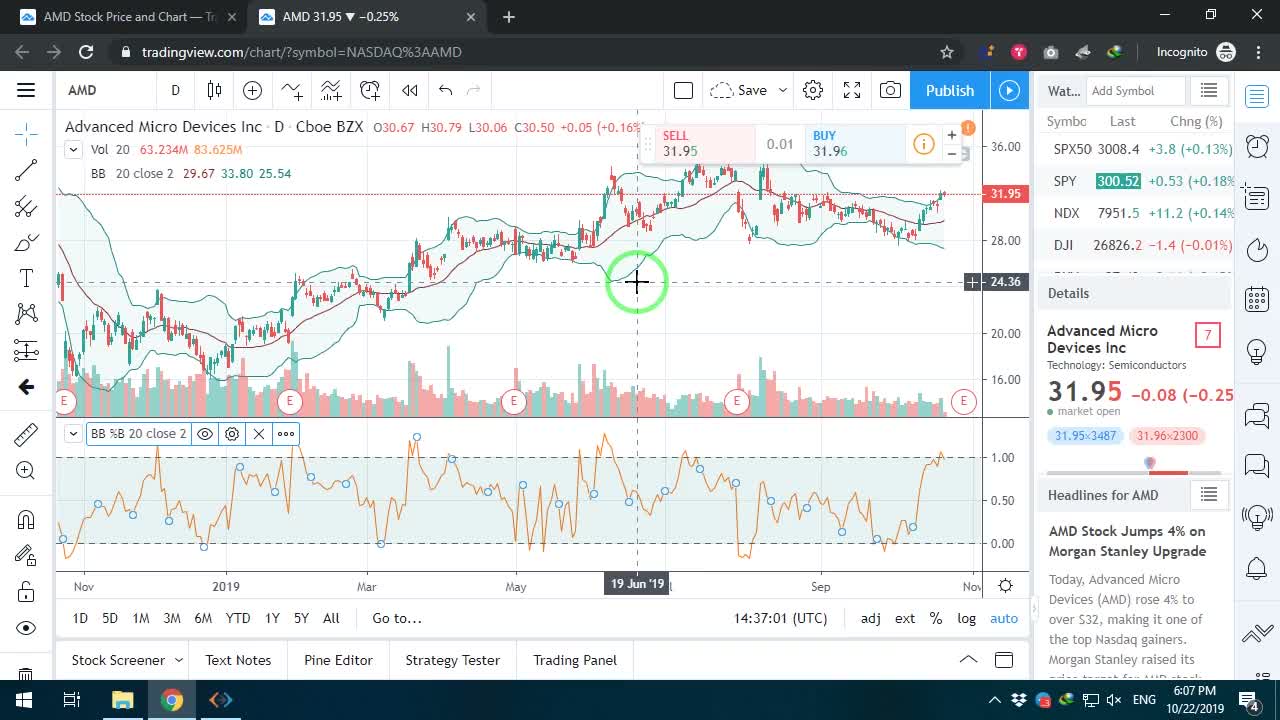Open the Indicators & Strategies icon
This screenshot has height=720, width=1280.
pyautogui.click(x=292, y=90)
